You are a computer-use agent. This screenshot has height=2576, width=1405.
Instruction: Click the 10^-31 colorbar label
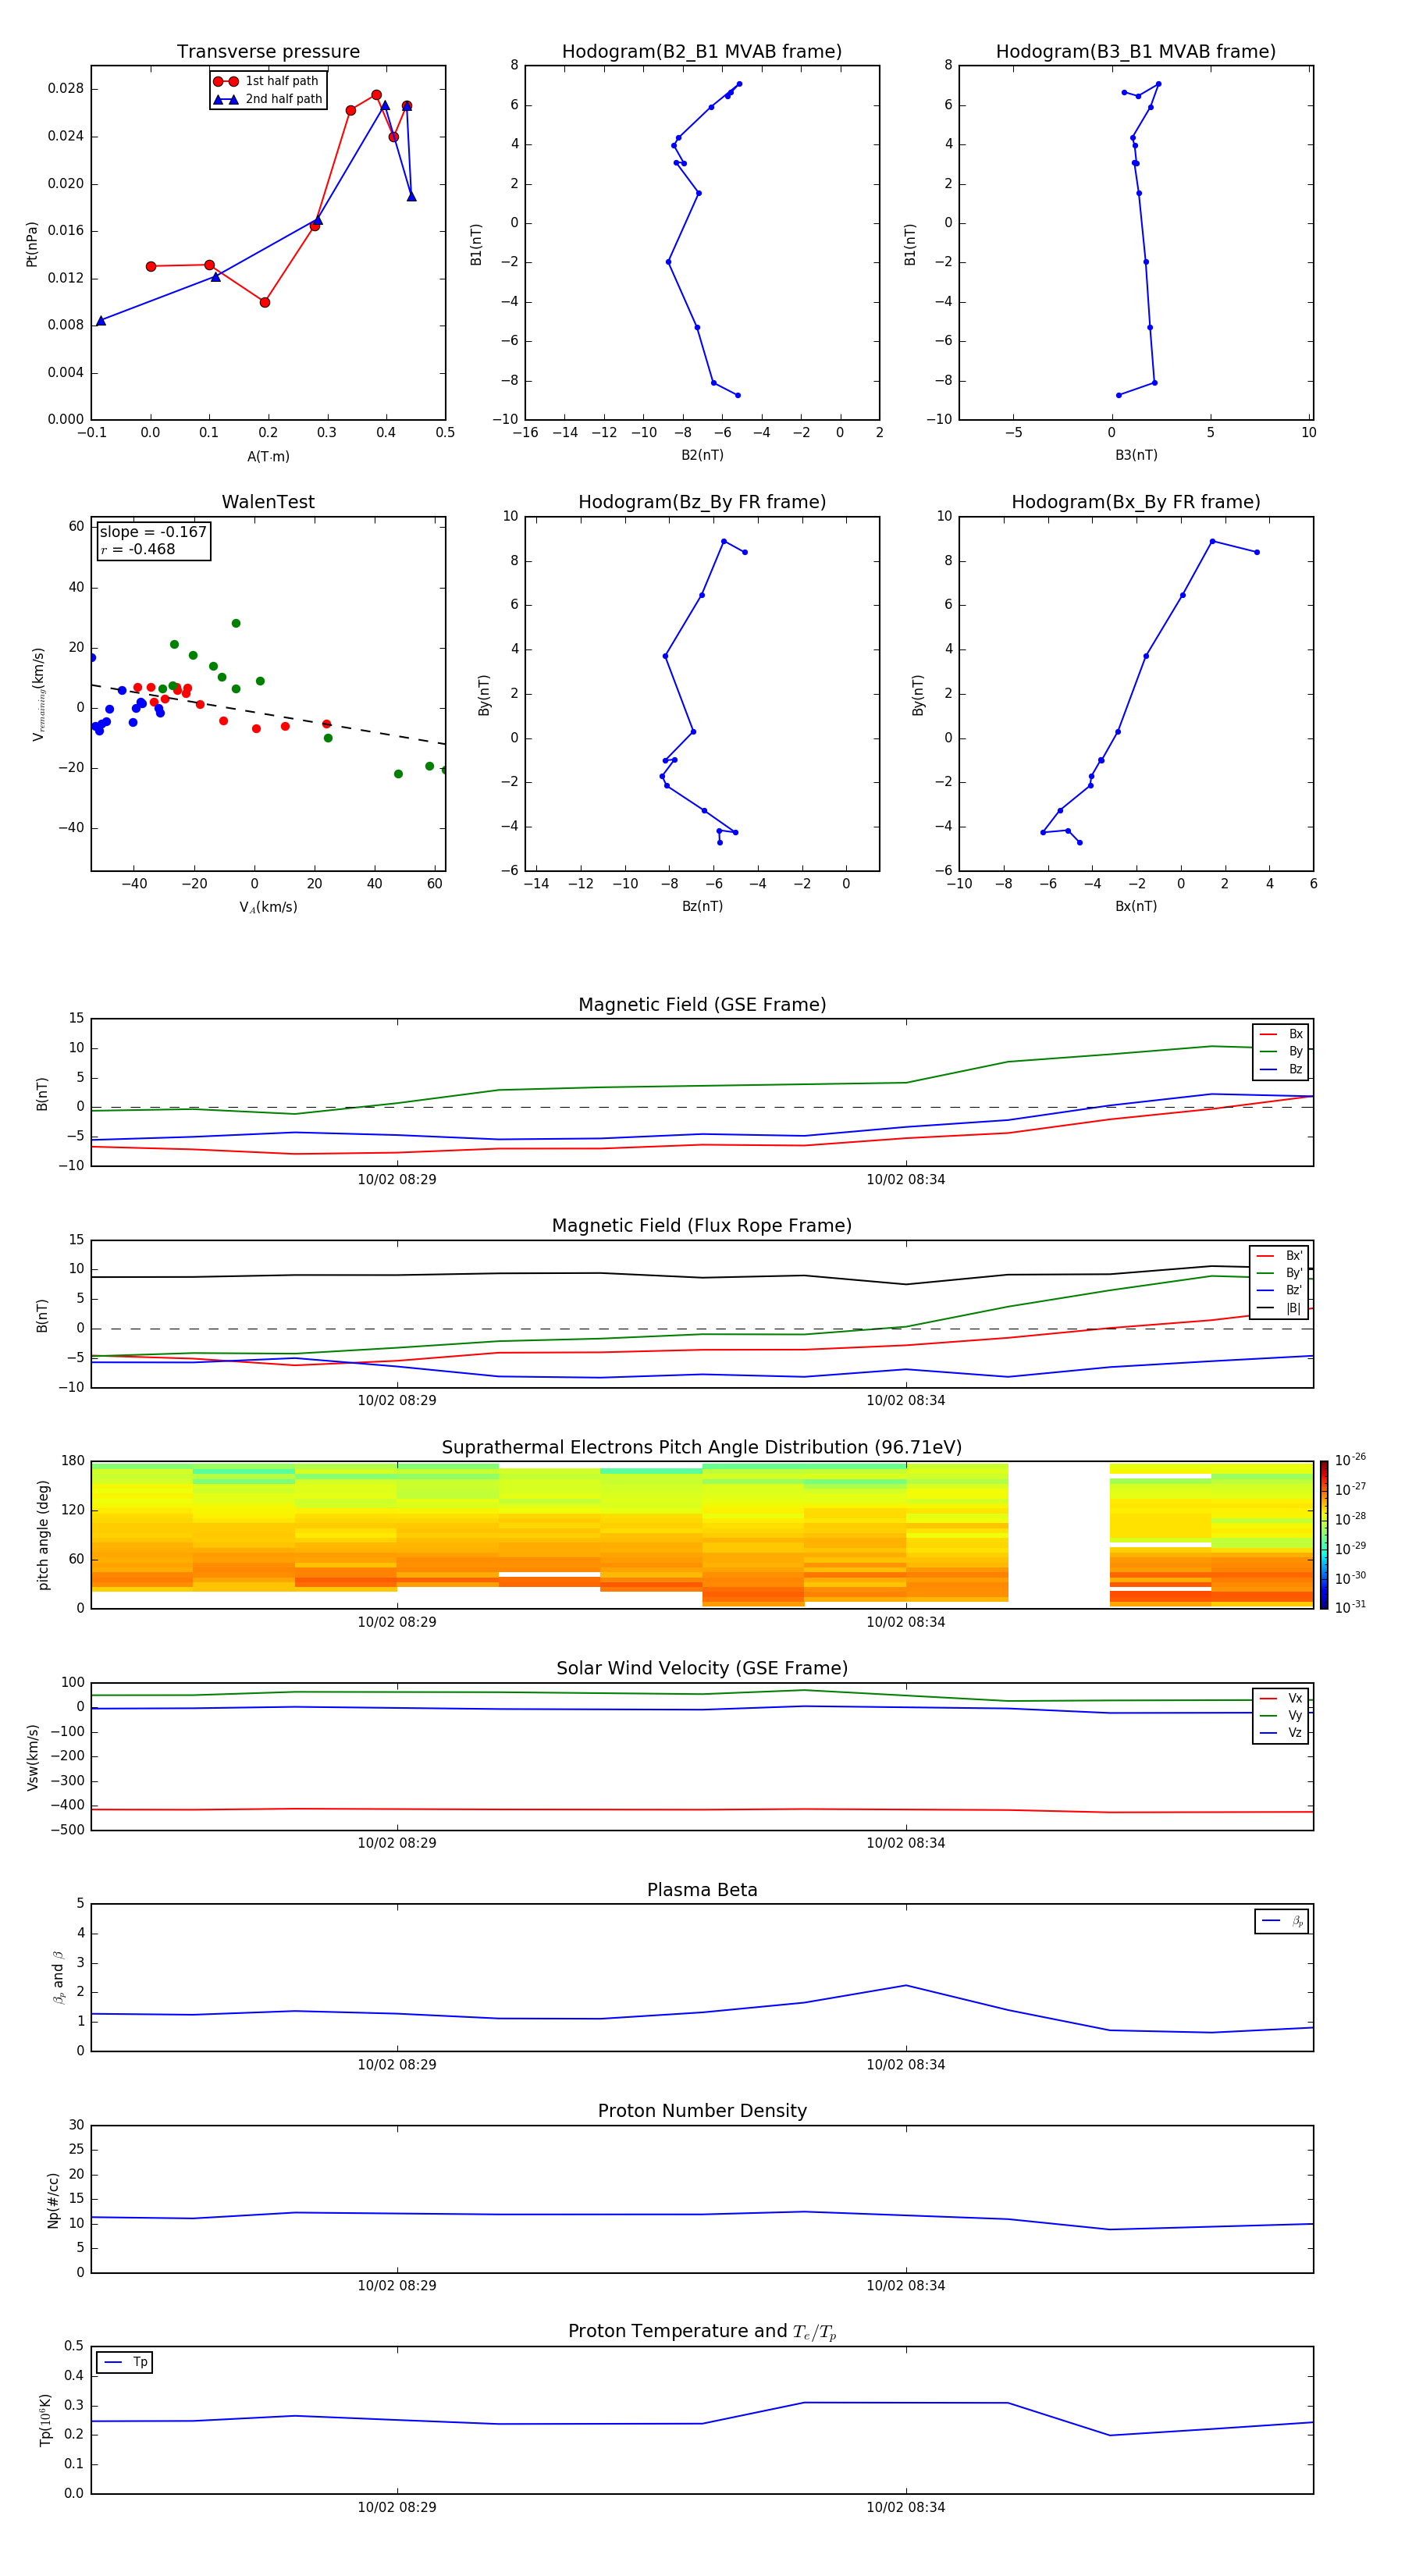pos(1350,1607)
